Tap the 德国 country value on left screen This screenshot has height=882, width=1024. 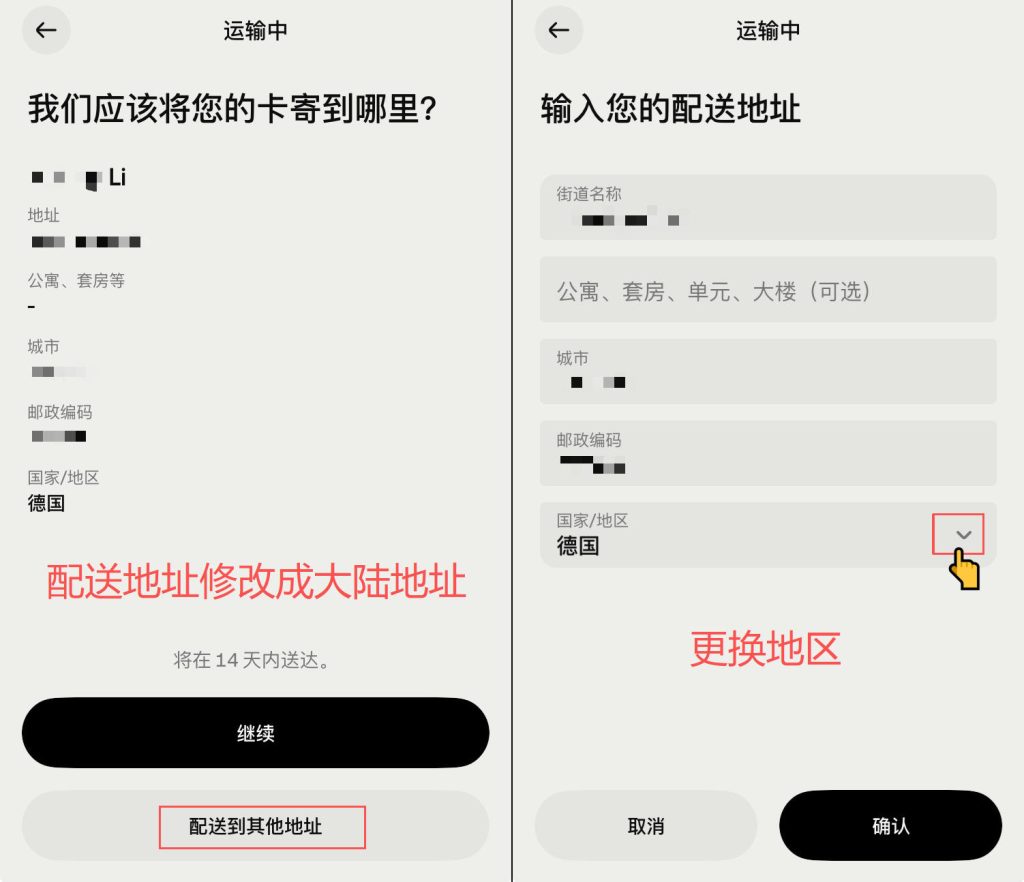(46, 503)
